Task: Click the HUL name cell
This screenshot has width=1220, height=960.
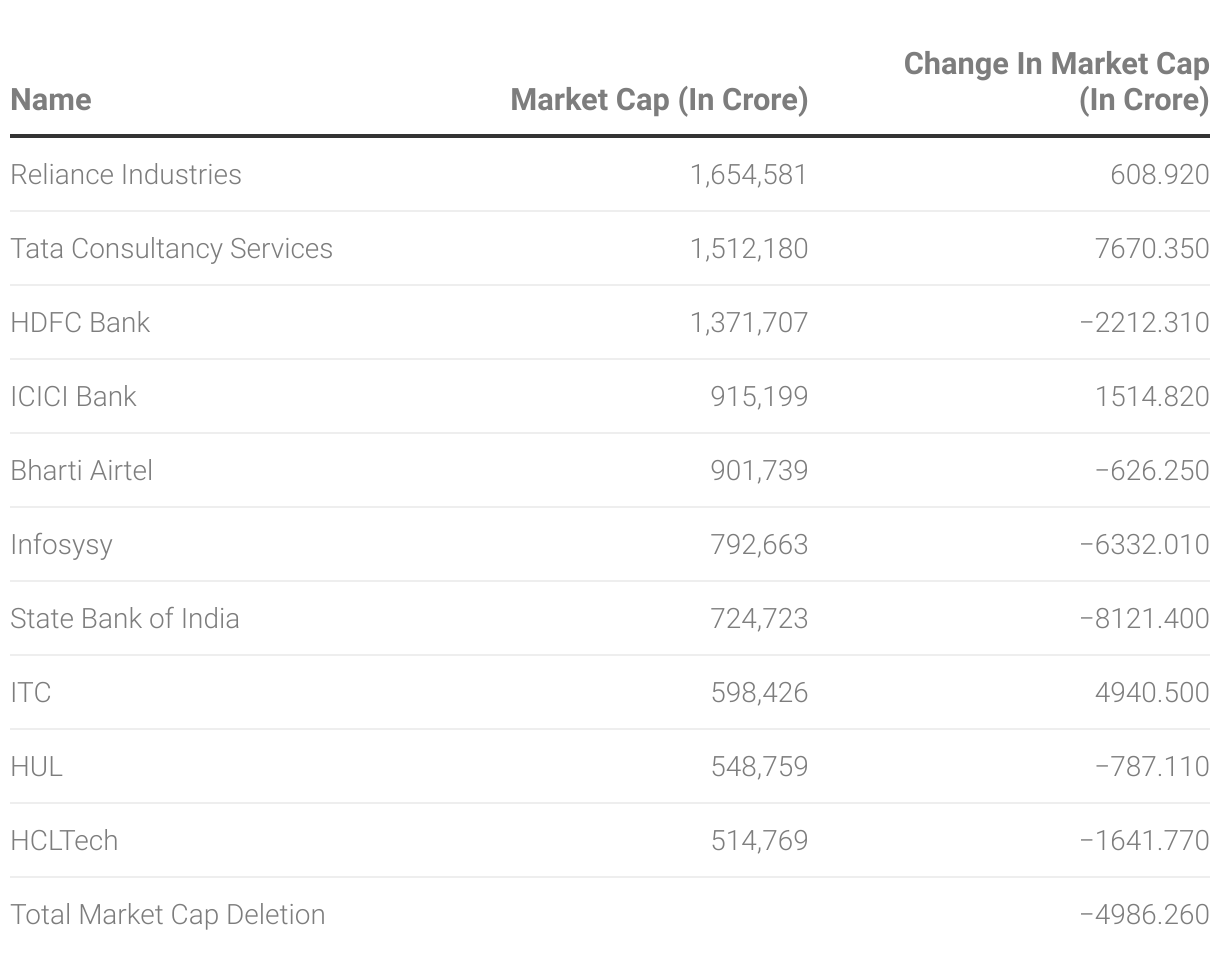Action: (x=37, y=766)
